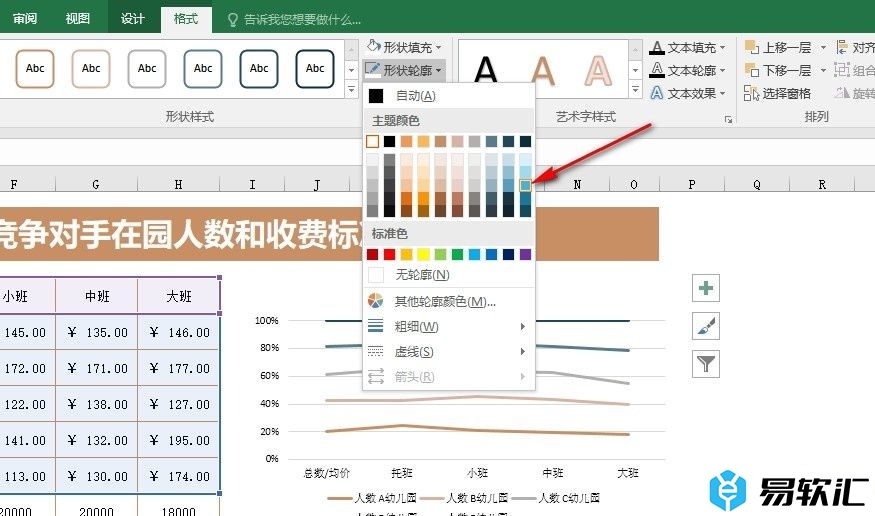
Task: Click the cell ¥ 195.00
Action: point(179,440)
